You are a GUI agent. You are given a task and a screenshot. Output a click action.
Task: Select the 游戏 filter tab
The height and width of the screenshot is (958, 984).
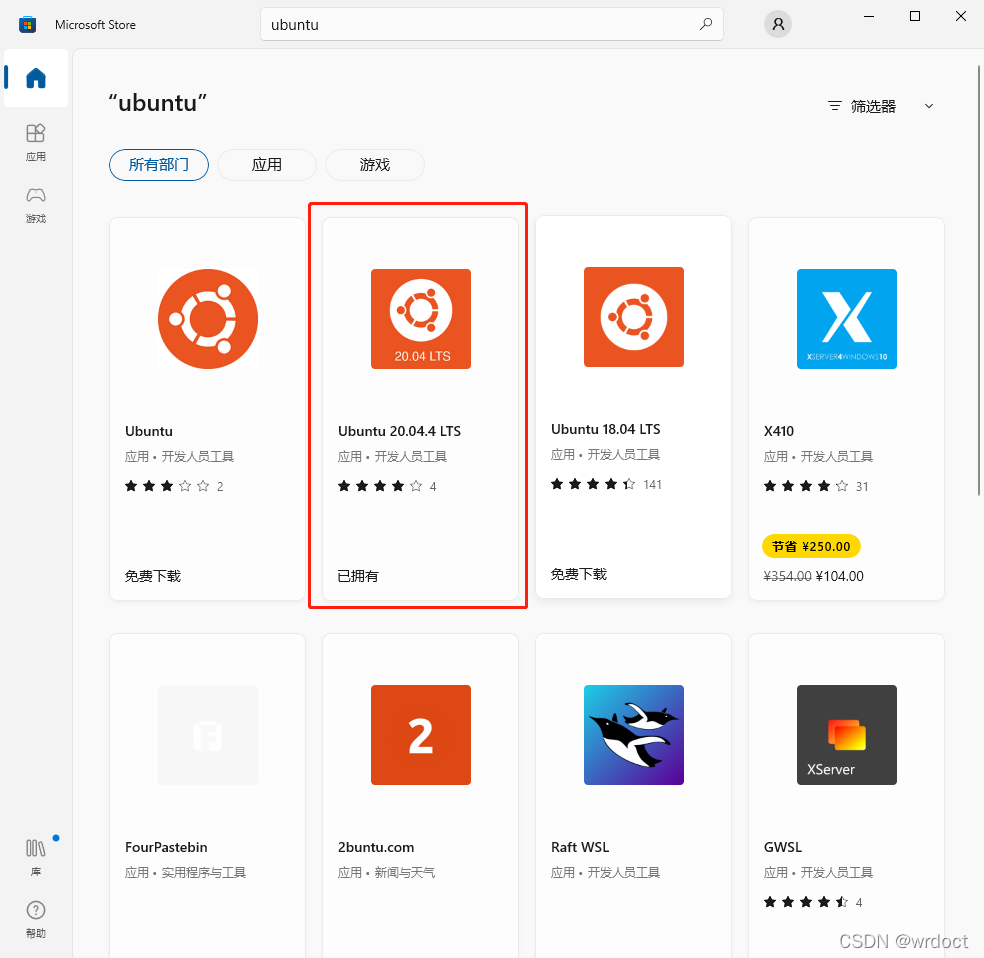click(x=374, y=166)
